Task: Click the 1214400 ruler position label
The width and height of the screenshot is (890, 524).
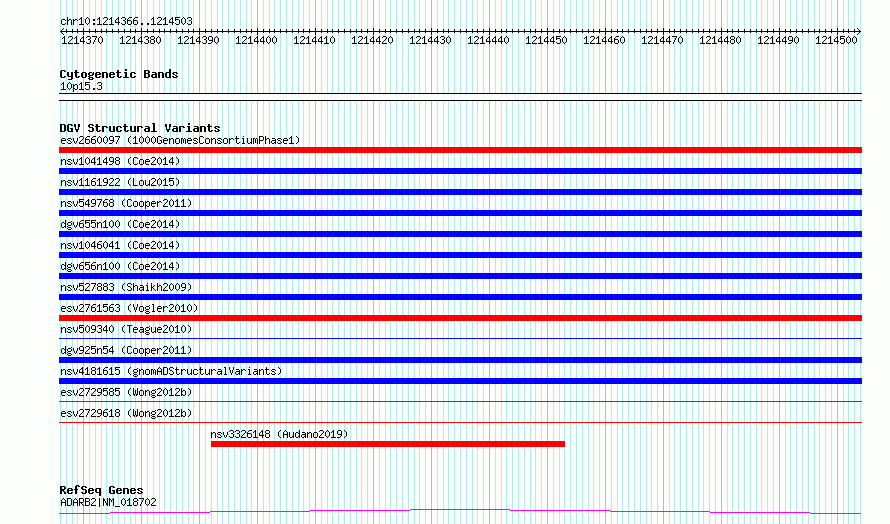Action: tap(257, 41)
